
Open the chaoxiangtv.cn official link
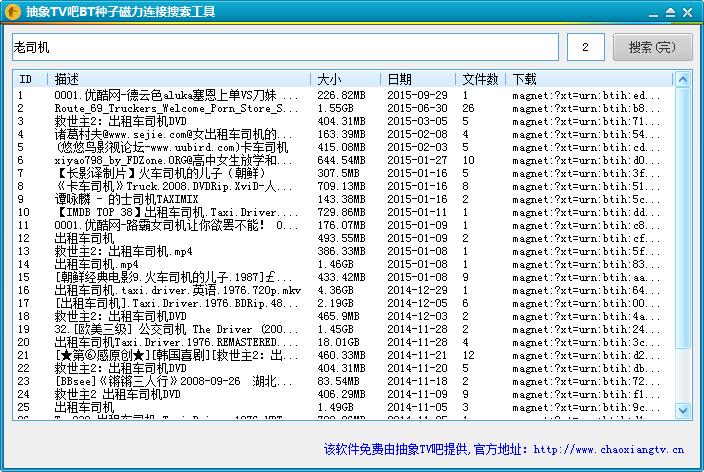point(608,449)
